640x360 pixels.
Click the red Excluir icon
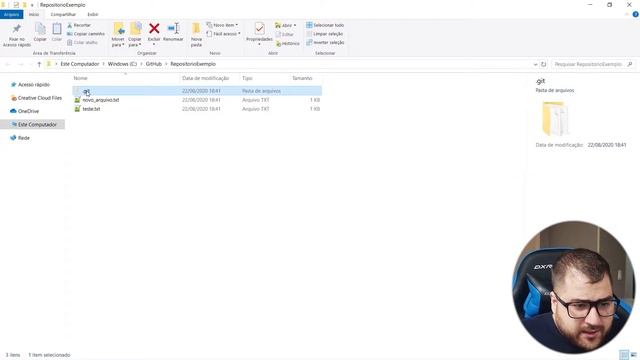[154, 29]
